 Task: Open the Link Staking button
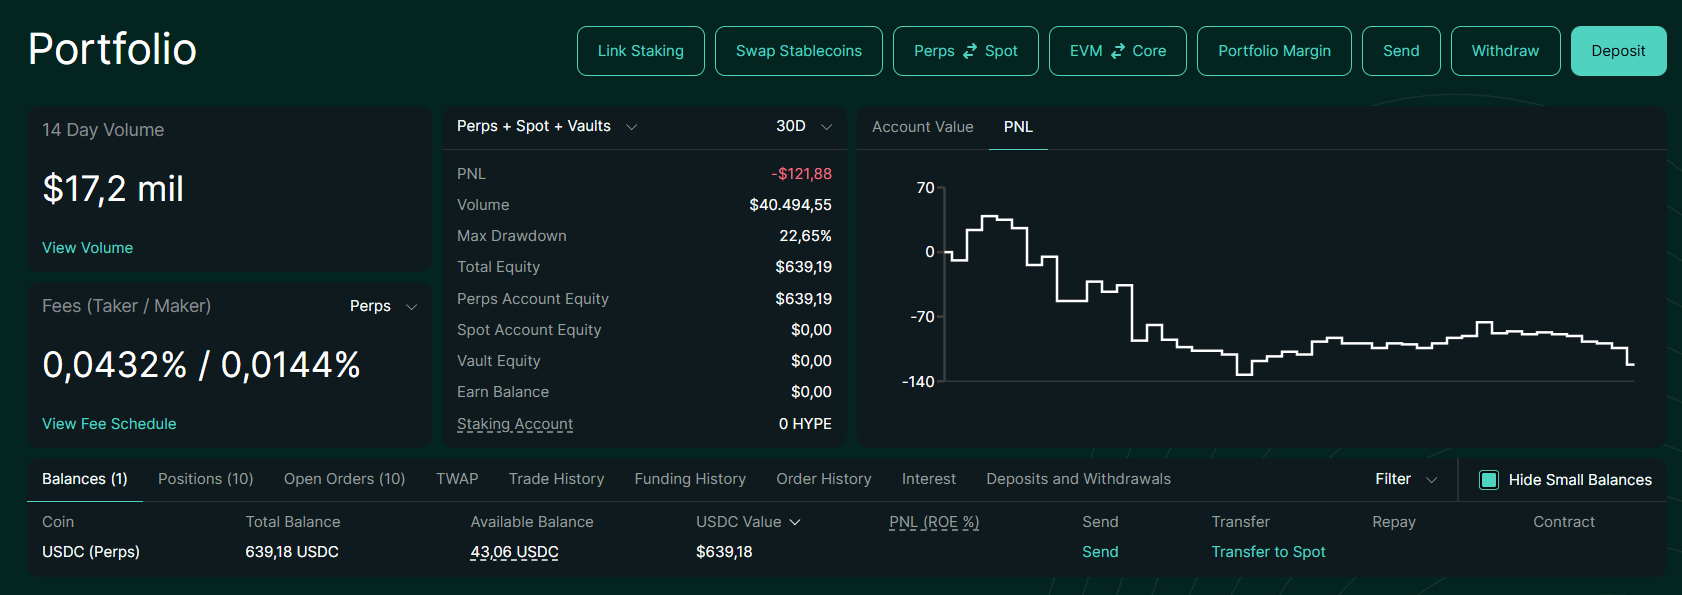(640, 51)
